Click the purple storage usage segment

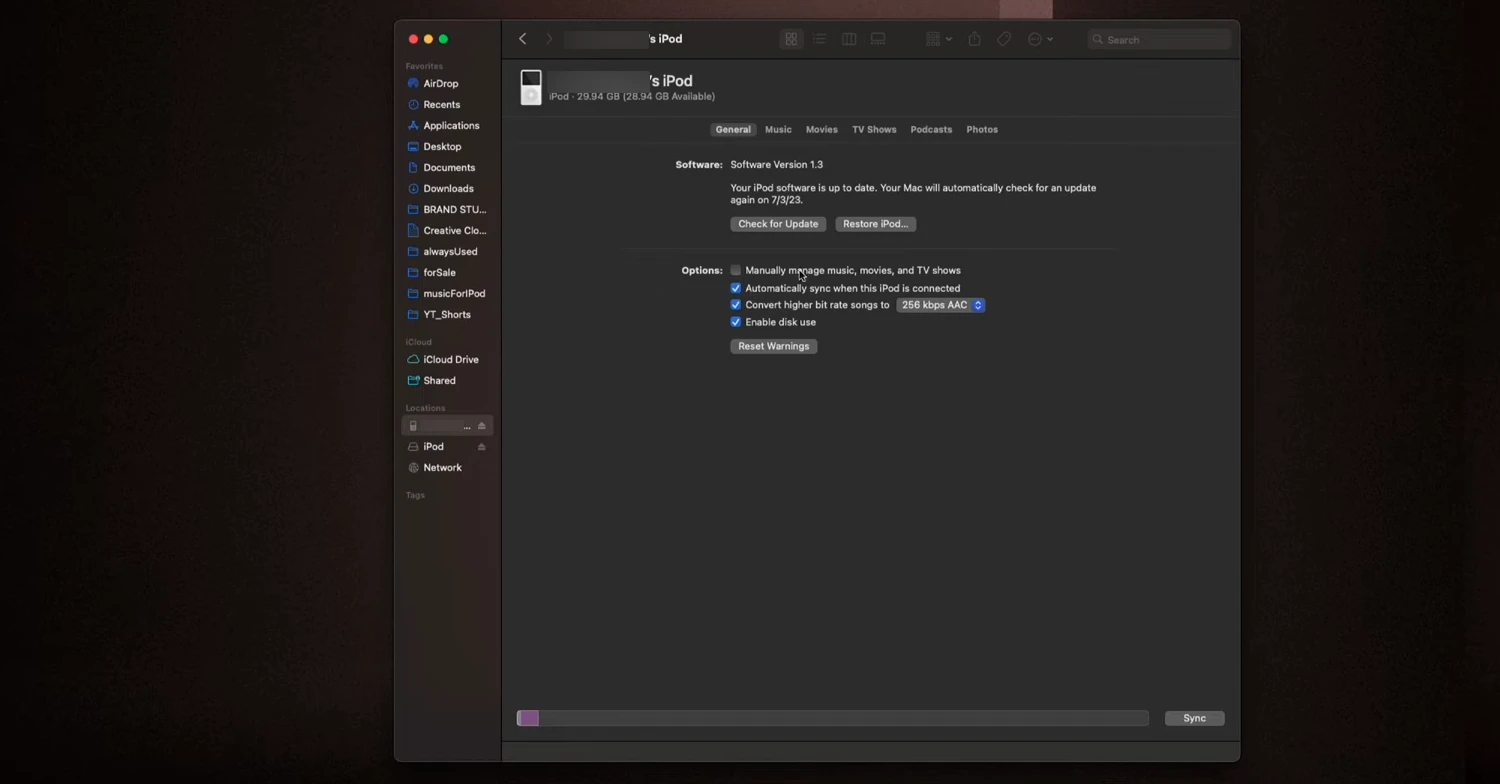click(x=528, y=718)
